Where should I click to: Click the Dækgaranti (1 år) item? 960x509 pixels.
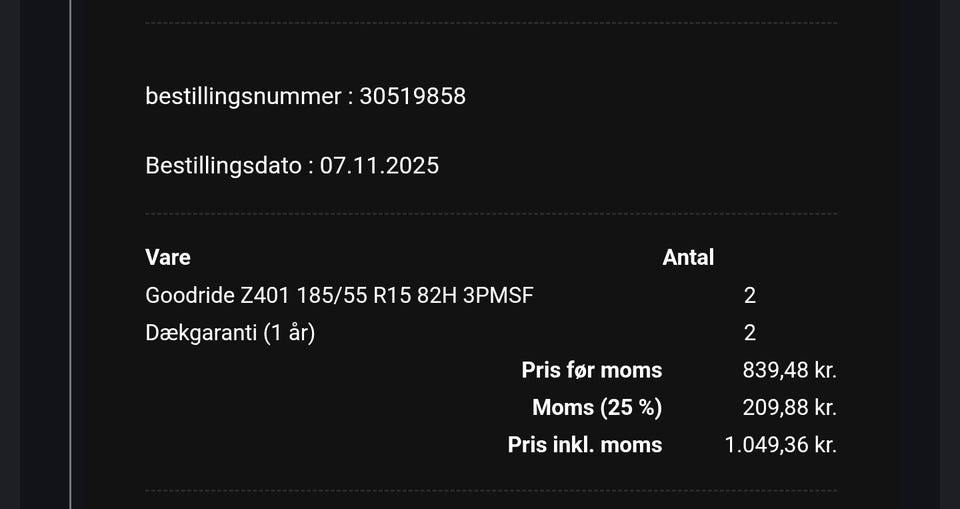pos(230,333)
